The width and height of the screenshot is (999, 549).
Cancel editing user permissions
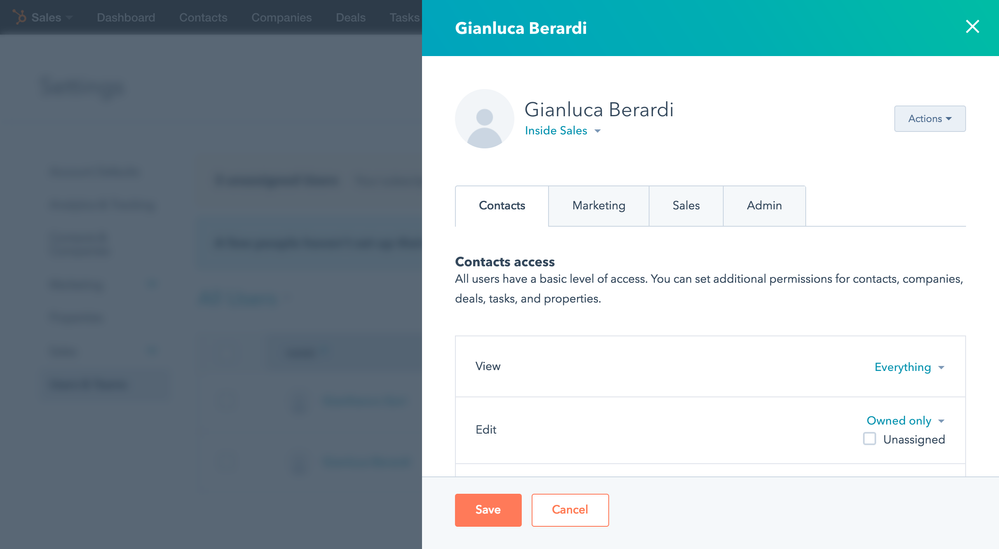pos(570,510)
